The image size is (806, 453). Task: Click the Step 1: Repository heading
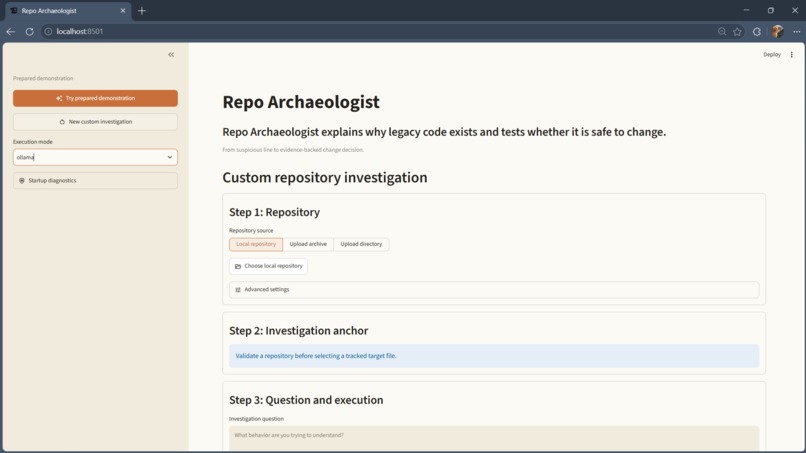(274, 212)
